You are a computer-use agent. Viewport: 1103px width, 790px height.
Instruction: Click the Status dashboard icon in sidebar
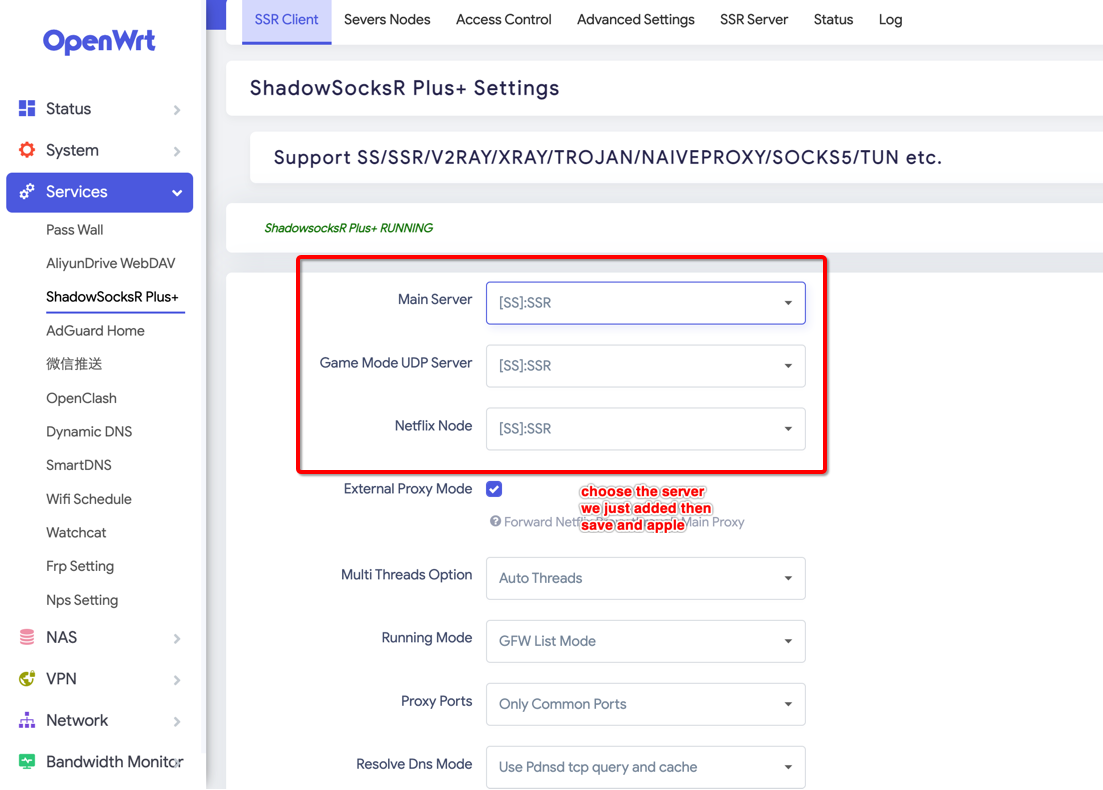point(27,108)
